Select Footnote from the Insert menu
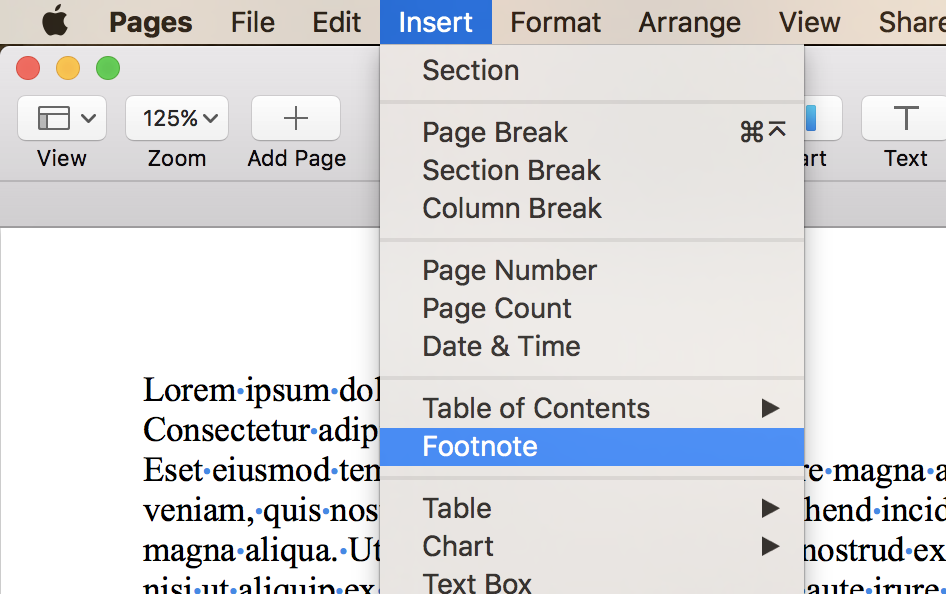This screenshot has width=946, height=594. click(x=480, y=446)
